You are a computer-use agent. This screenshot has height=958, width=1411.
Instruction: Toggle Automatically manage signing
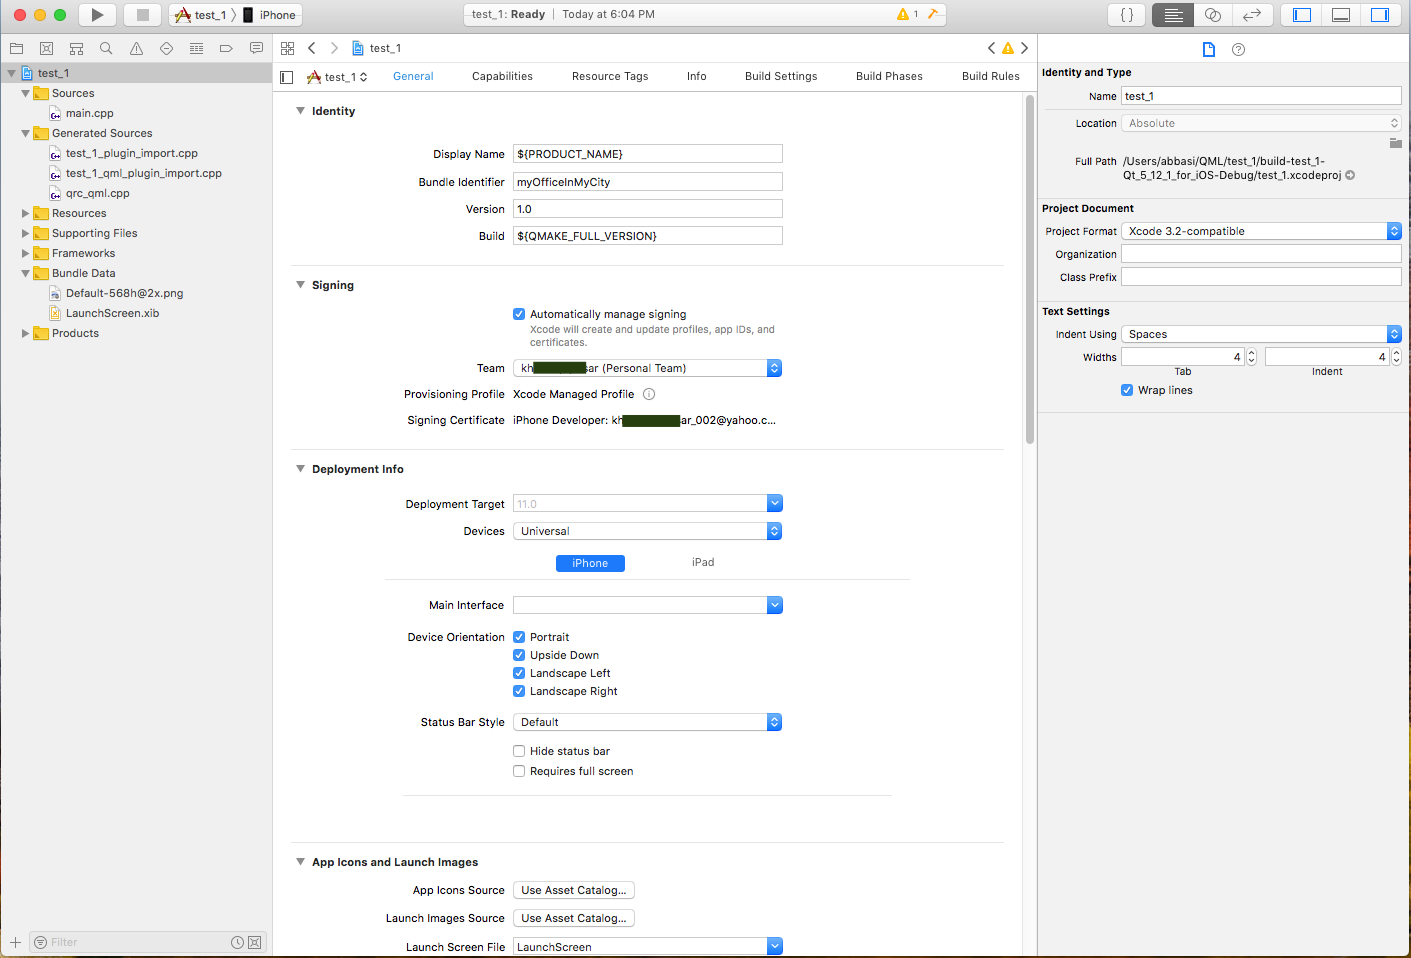[x=519, y=314]
